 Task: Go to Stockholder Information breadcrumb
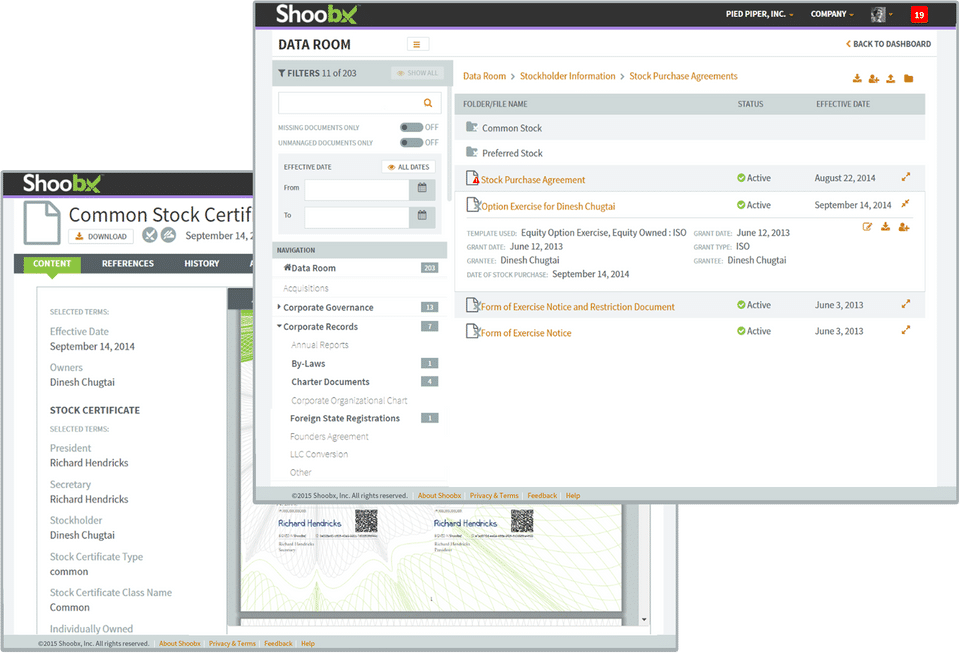click(x=568, y=76)
